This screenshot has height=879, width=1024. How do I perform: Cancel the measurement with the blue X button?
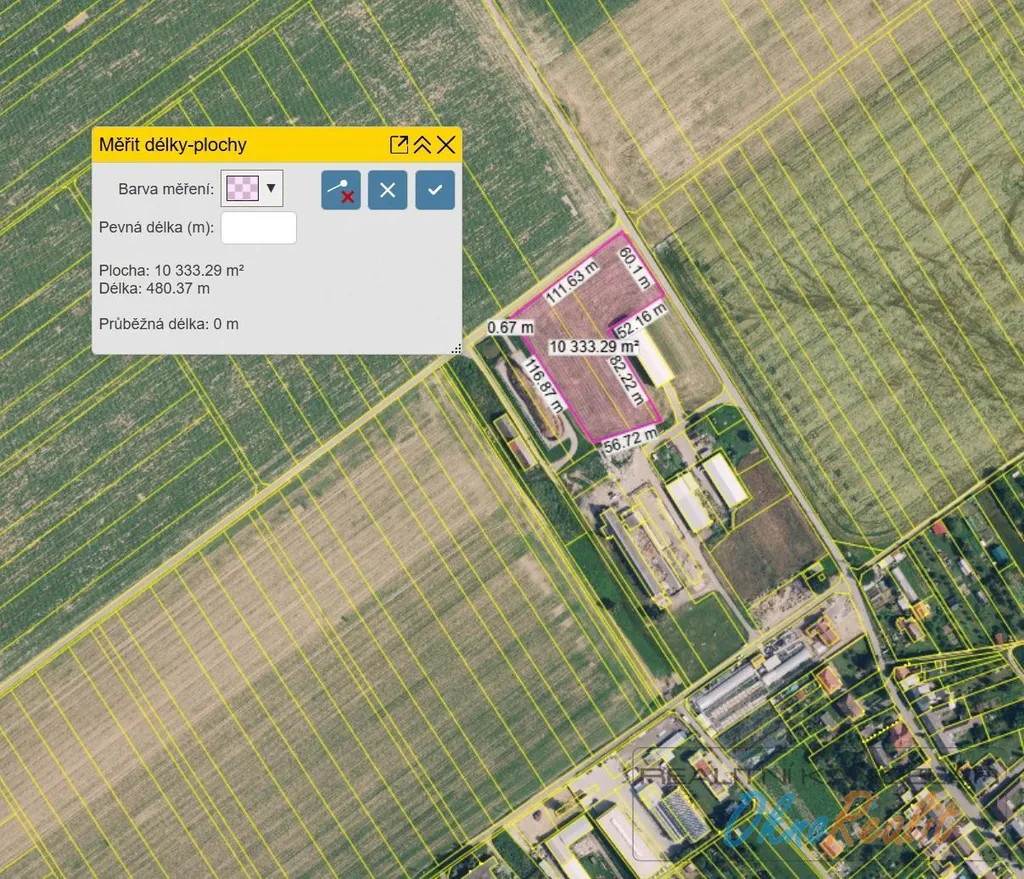click(387, 190)
